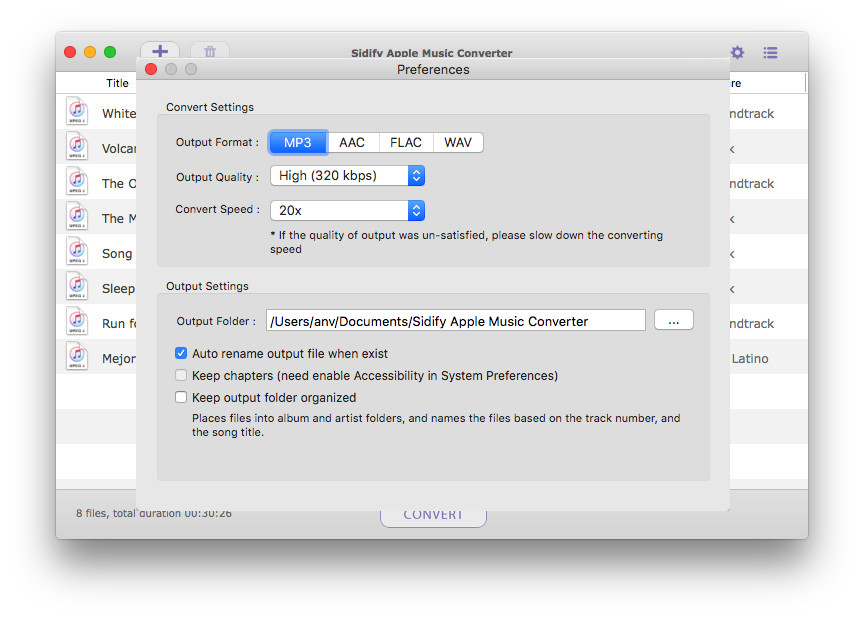Enable Keep chapters option
The width and height of the screenshot is (864, 619).
pyautogui.click(x=181, y=375)
